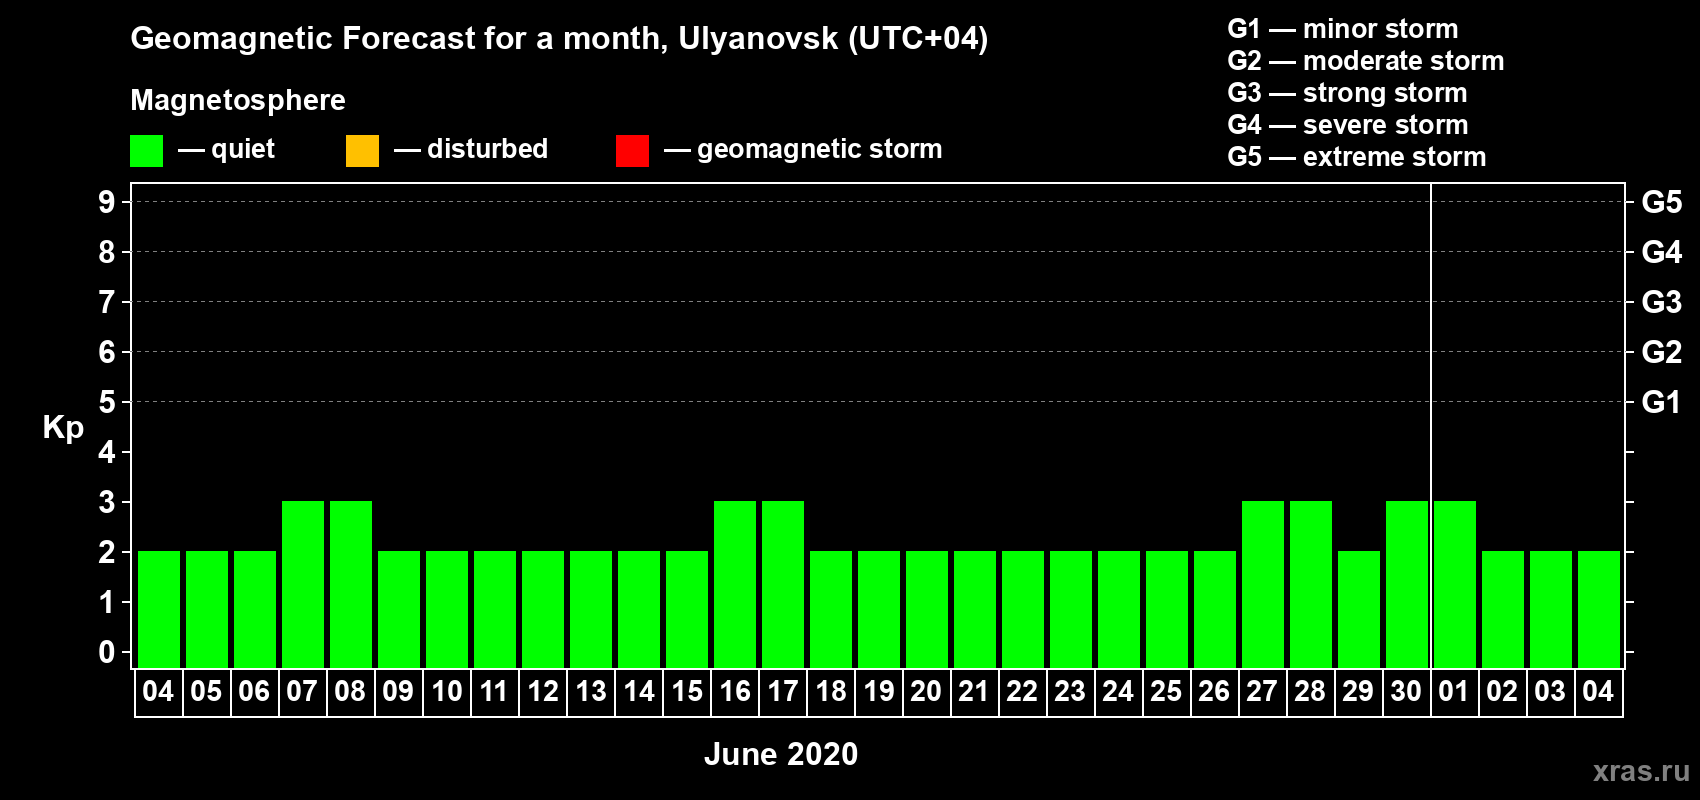Click the green bar above date 27
Viewport: 1700px width, 800px height.
tap(1263, 584)
